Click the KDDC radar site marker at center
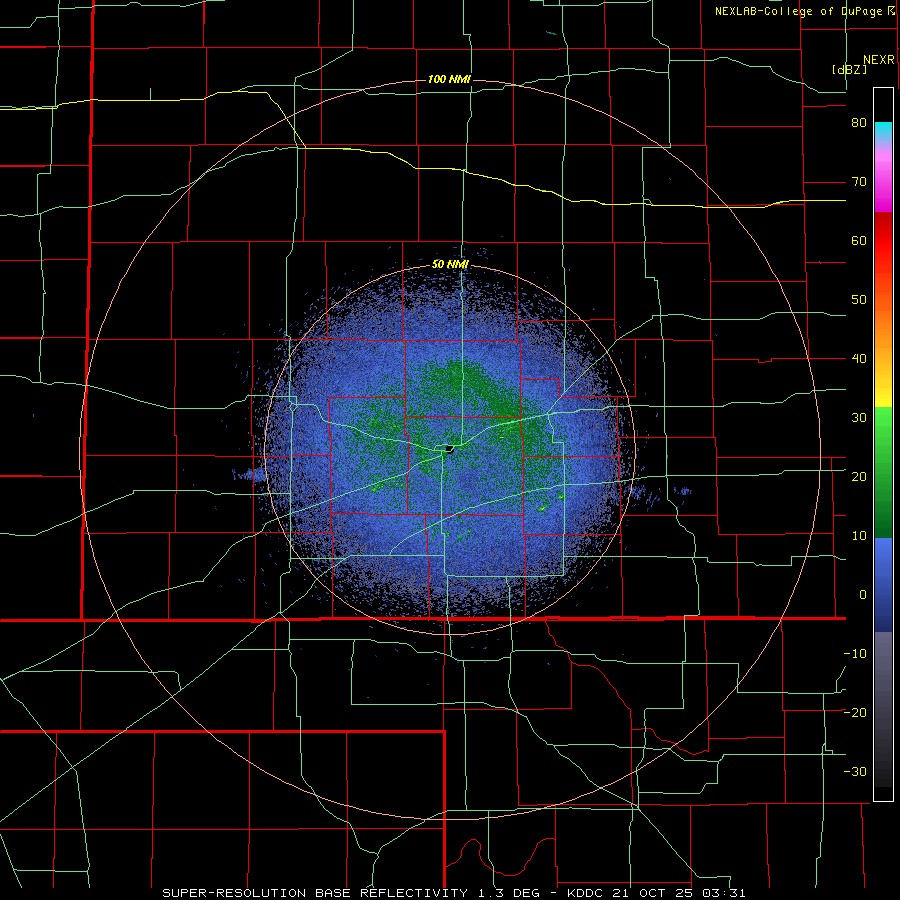This screenshot has width=900, height=900. pos(449,448)
